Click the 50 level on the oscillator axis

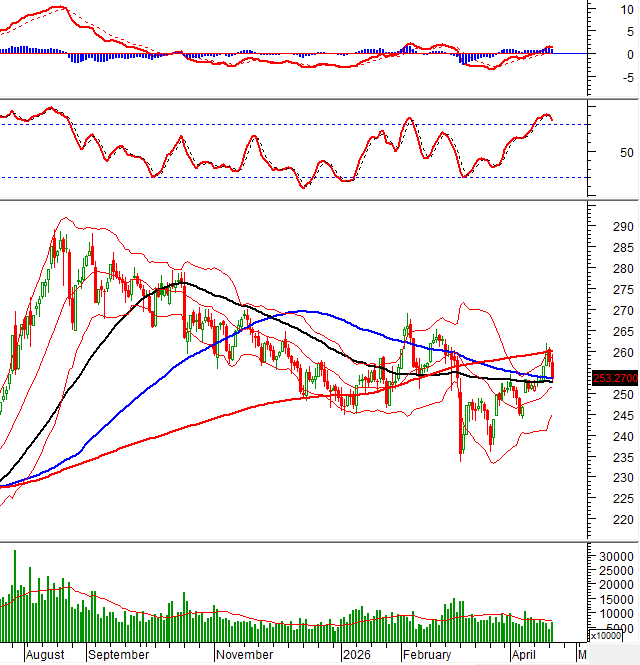(x=599, y=152)
